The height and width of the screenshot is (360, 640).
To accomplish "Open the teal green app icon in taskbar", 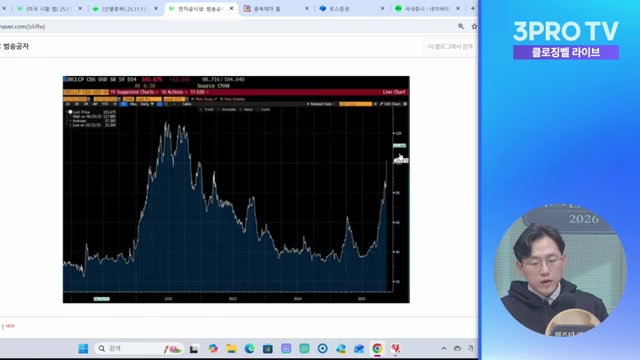I will click(x=304, y=349).
